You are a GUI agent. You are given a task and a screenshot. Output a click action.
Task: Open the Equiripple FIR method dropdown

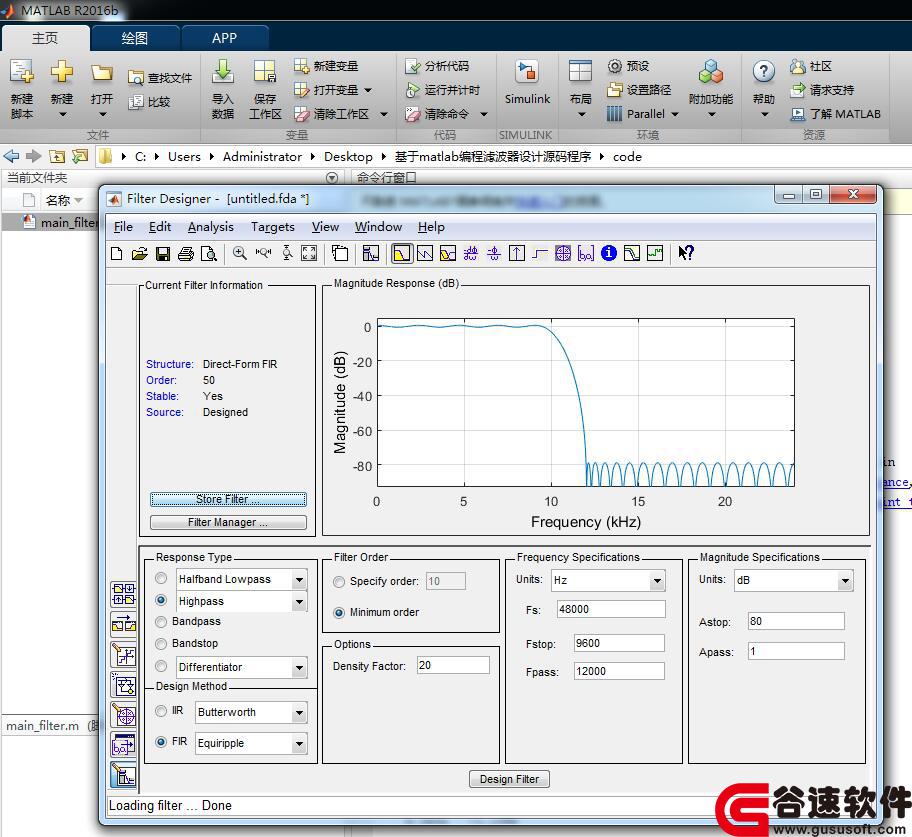[299, 744]
